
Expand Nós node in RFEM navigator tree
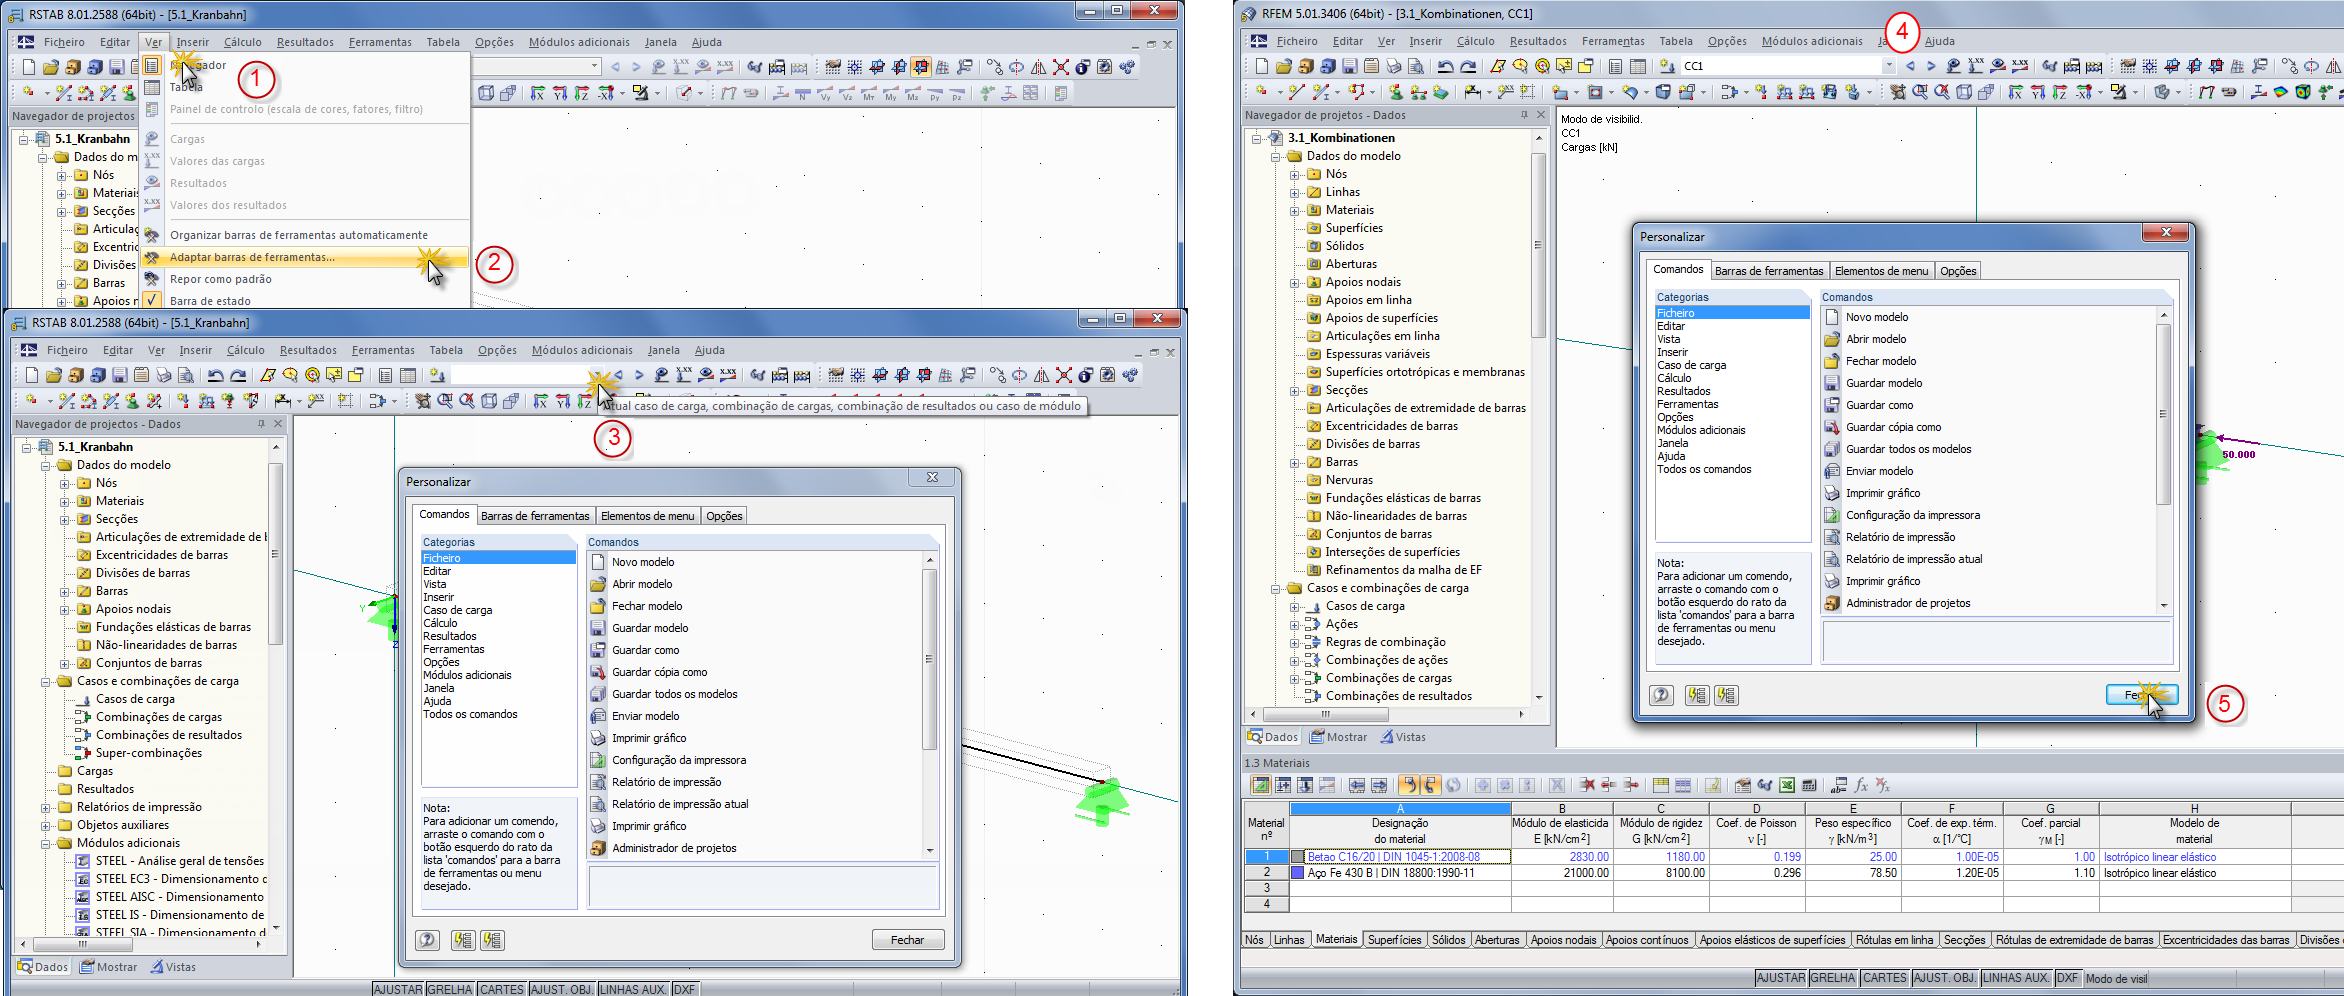coord(1294,174)
